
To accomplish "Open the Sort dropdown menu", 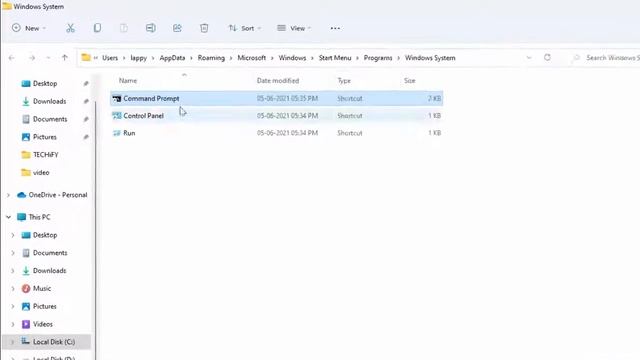I will tap(244, 28).
